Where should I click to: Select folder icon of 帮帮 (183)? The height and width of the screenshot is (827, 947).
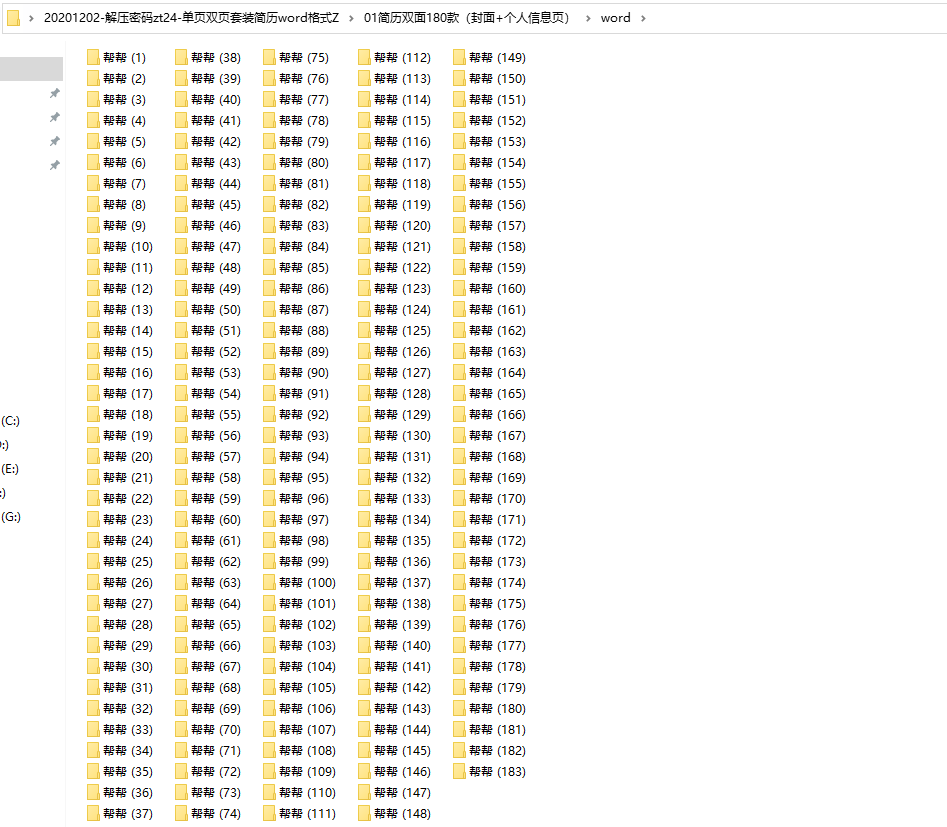coord(459,771)
